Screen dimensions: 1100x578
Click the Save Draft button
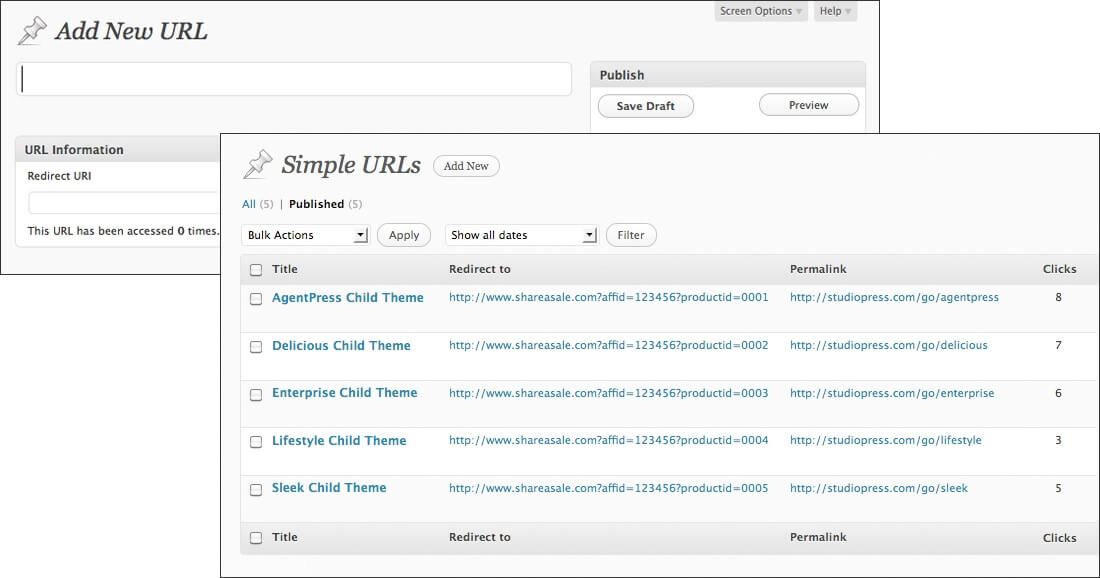click(x=645, y=106)
